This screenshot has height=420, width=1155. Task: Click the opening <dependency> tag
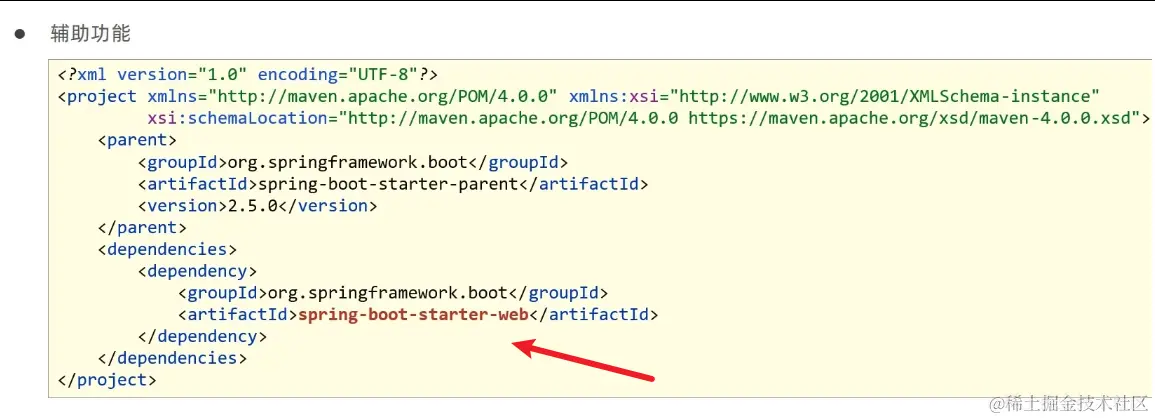click(197, 271)
